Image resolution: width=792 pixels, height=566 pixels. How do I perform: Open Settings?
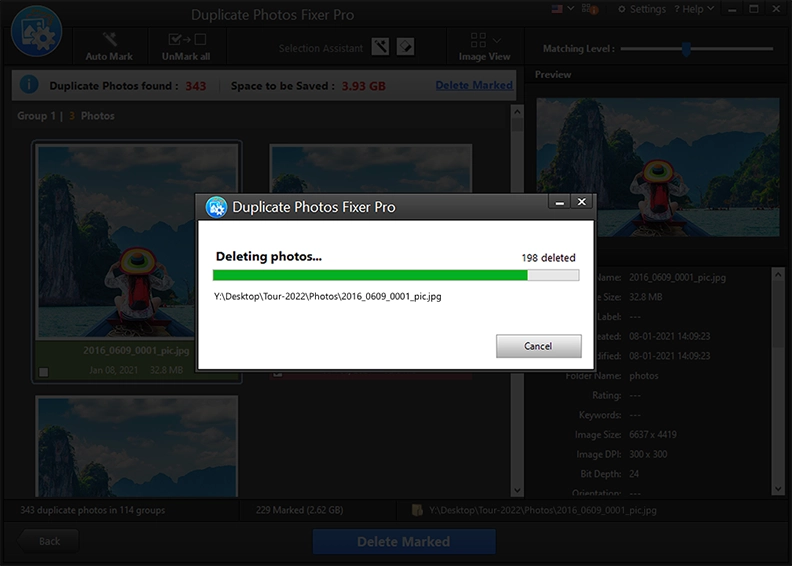click(642, 9)
